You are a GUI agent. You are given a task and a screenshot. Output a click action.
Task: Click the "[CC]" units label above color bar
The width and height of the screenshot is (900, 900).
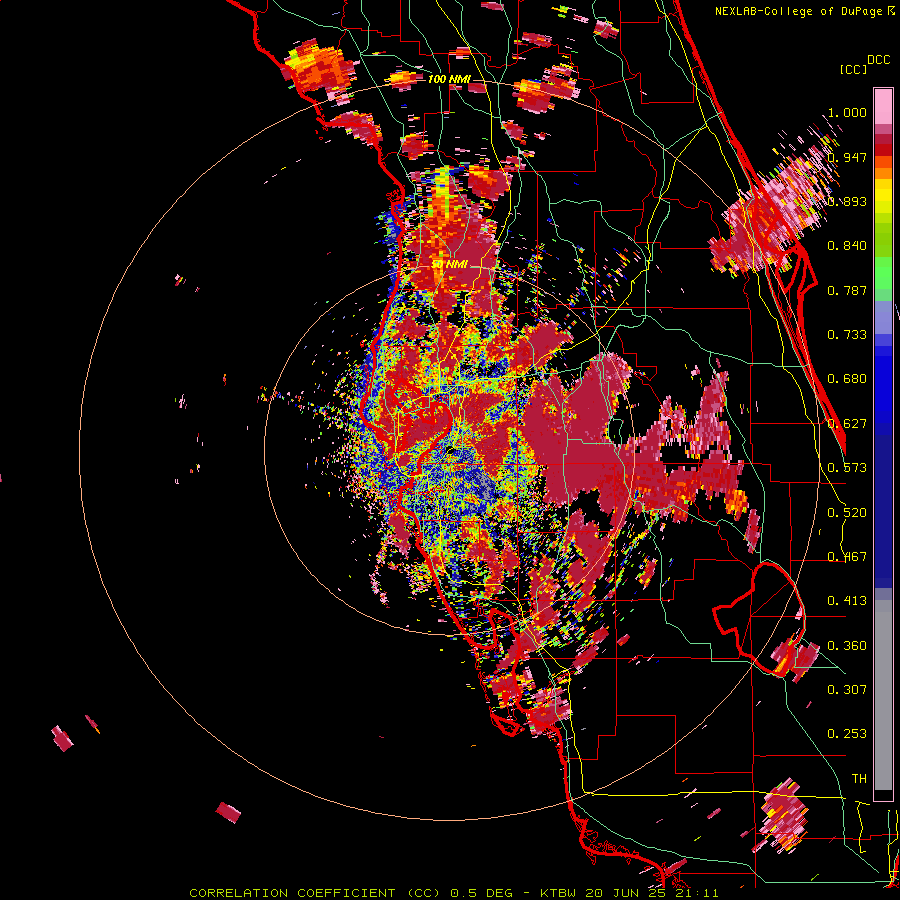(854, 69)
